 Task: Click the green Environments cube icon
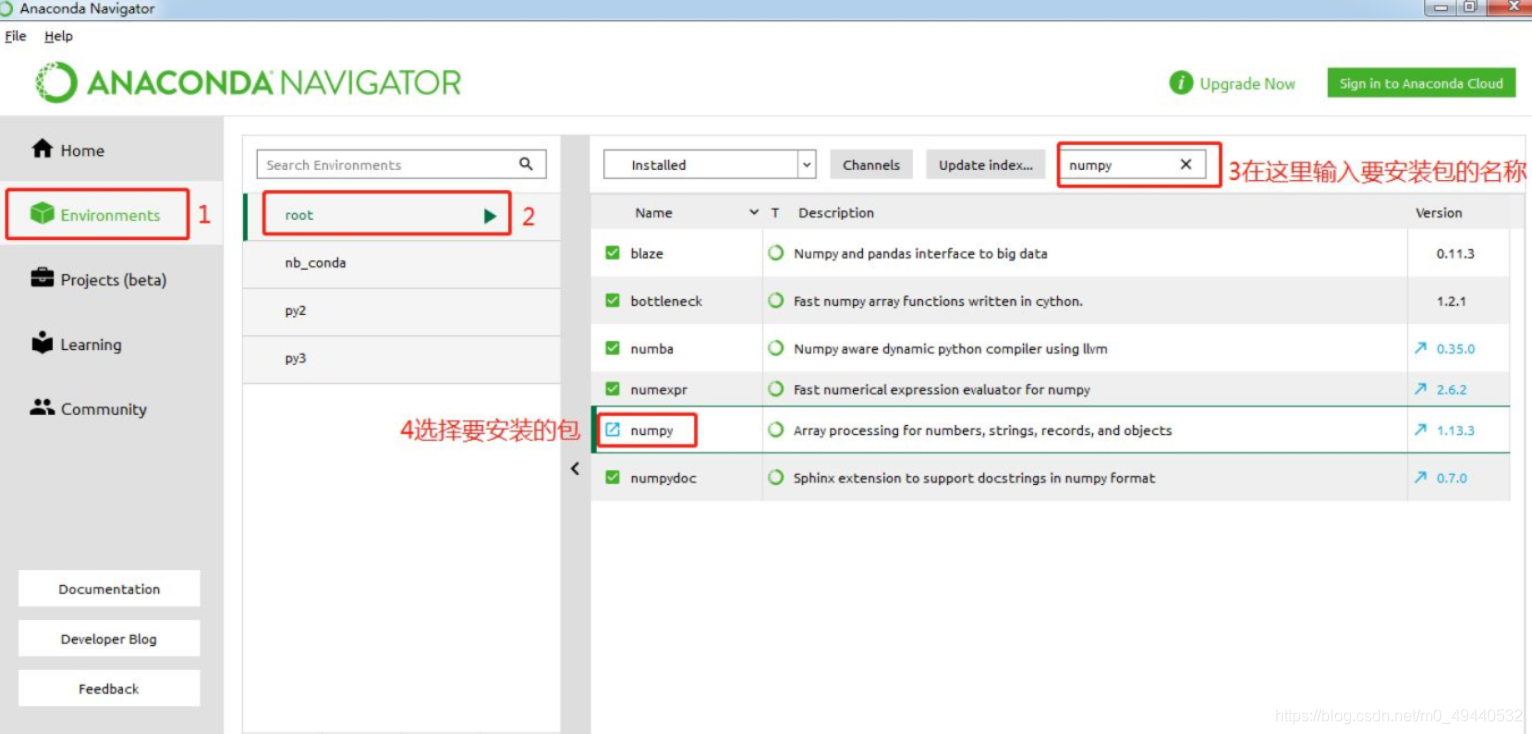tap(42, 214)
